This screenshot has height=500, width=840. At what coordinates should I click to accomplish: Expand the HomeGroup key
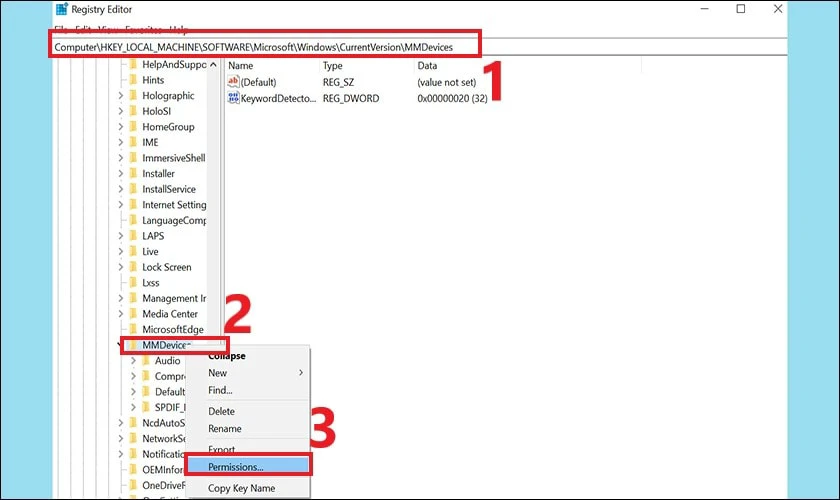coord(121,126)
